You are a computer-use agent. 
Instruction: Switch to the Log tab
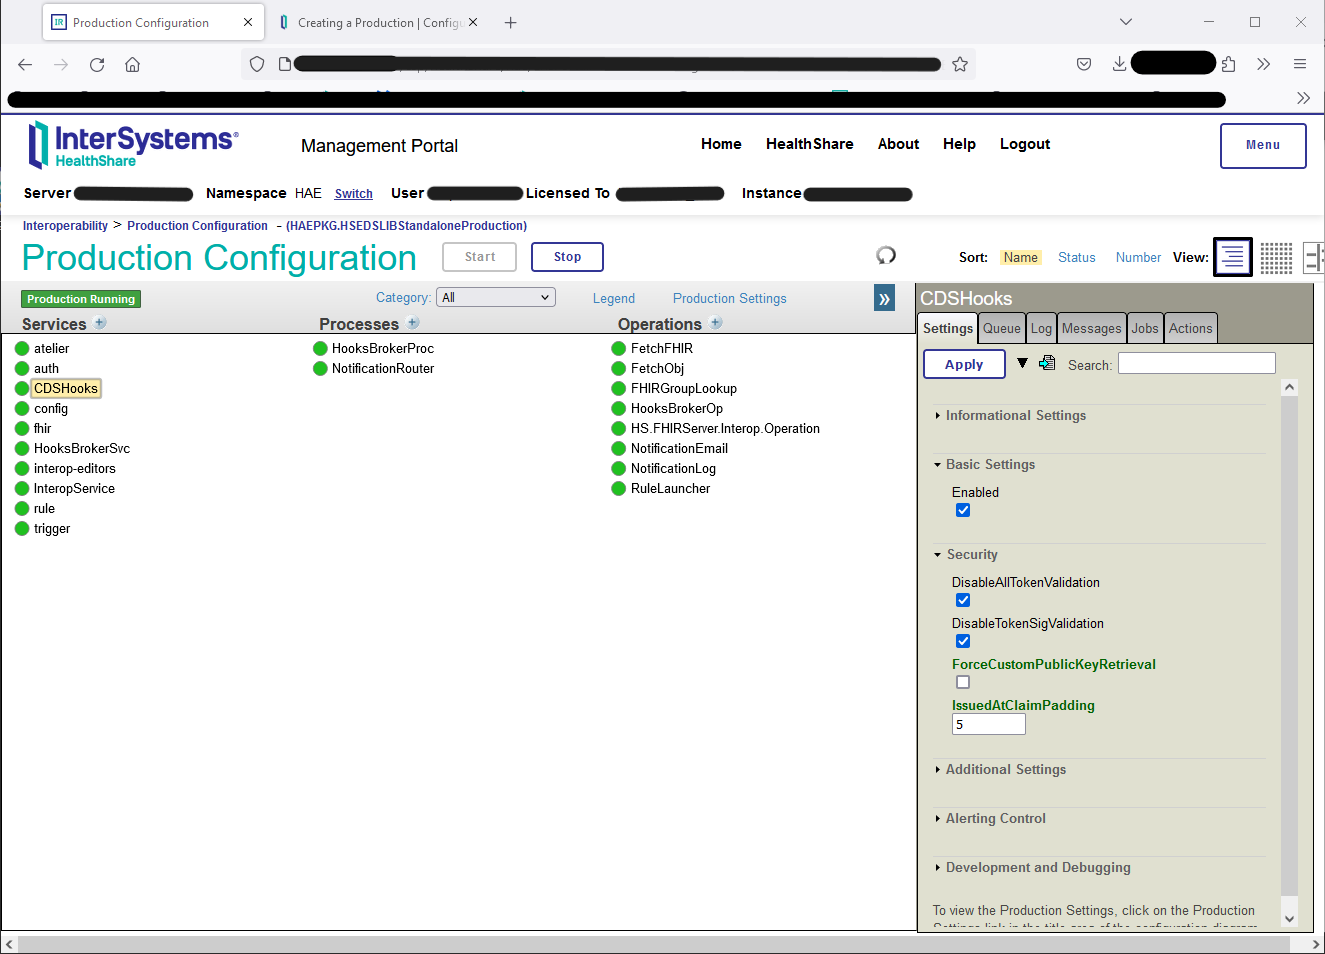click(1041, 328)
